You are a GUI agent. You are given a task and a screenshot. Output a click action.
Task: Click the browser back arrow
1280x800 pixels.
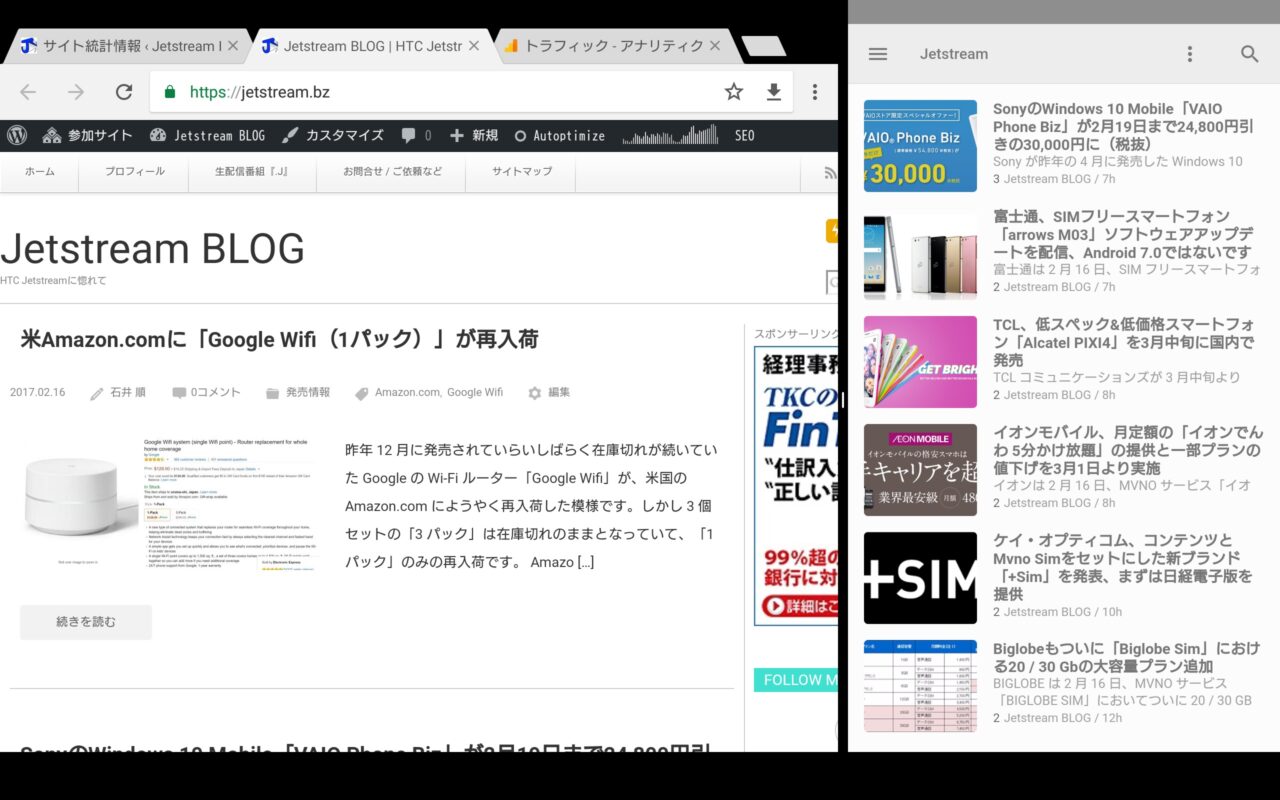28,92
